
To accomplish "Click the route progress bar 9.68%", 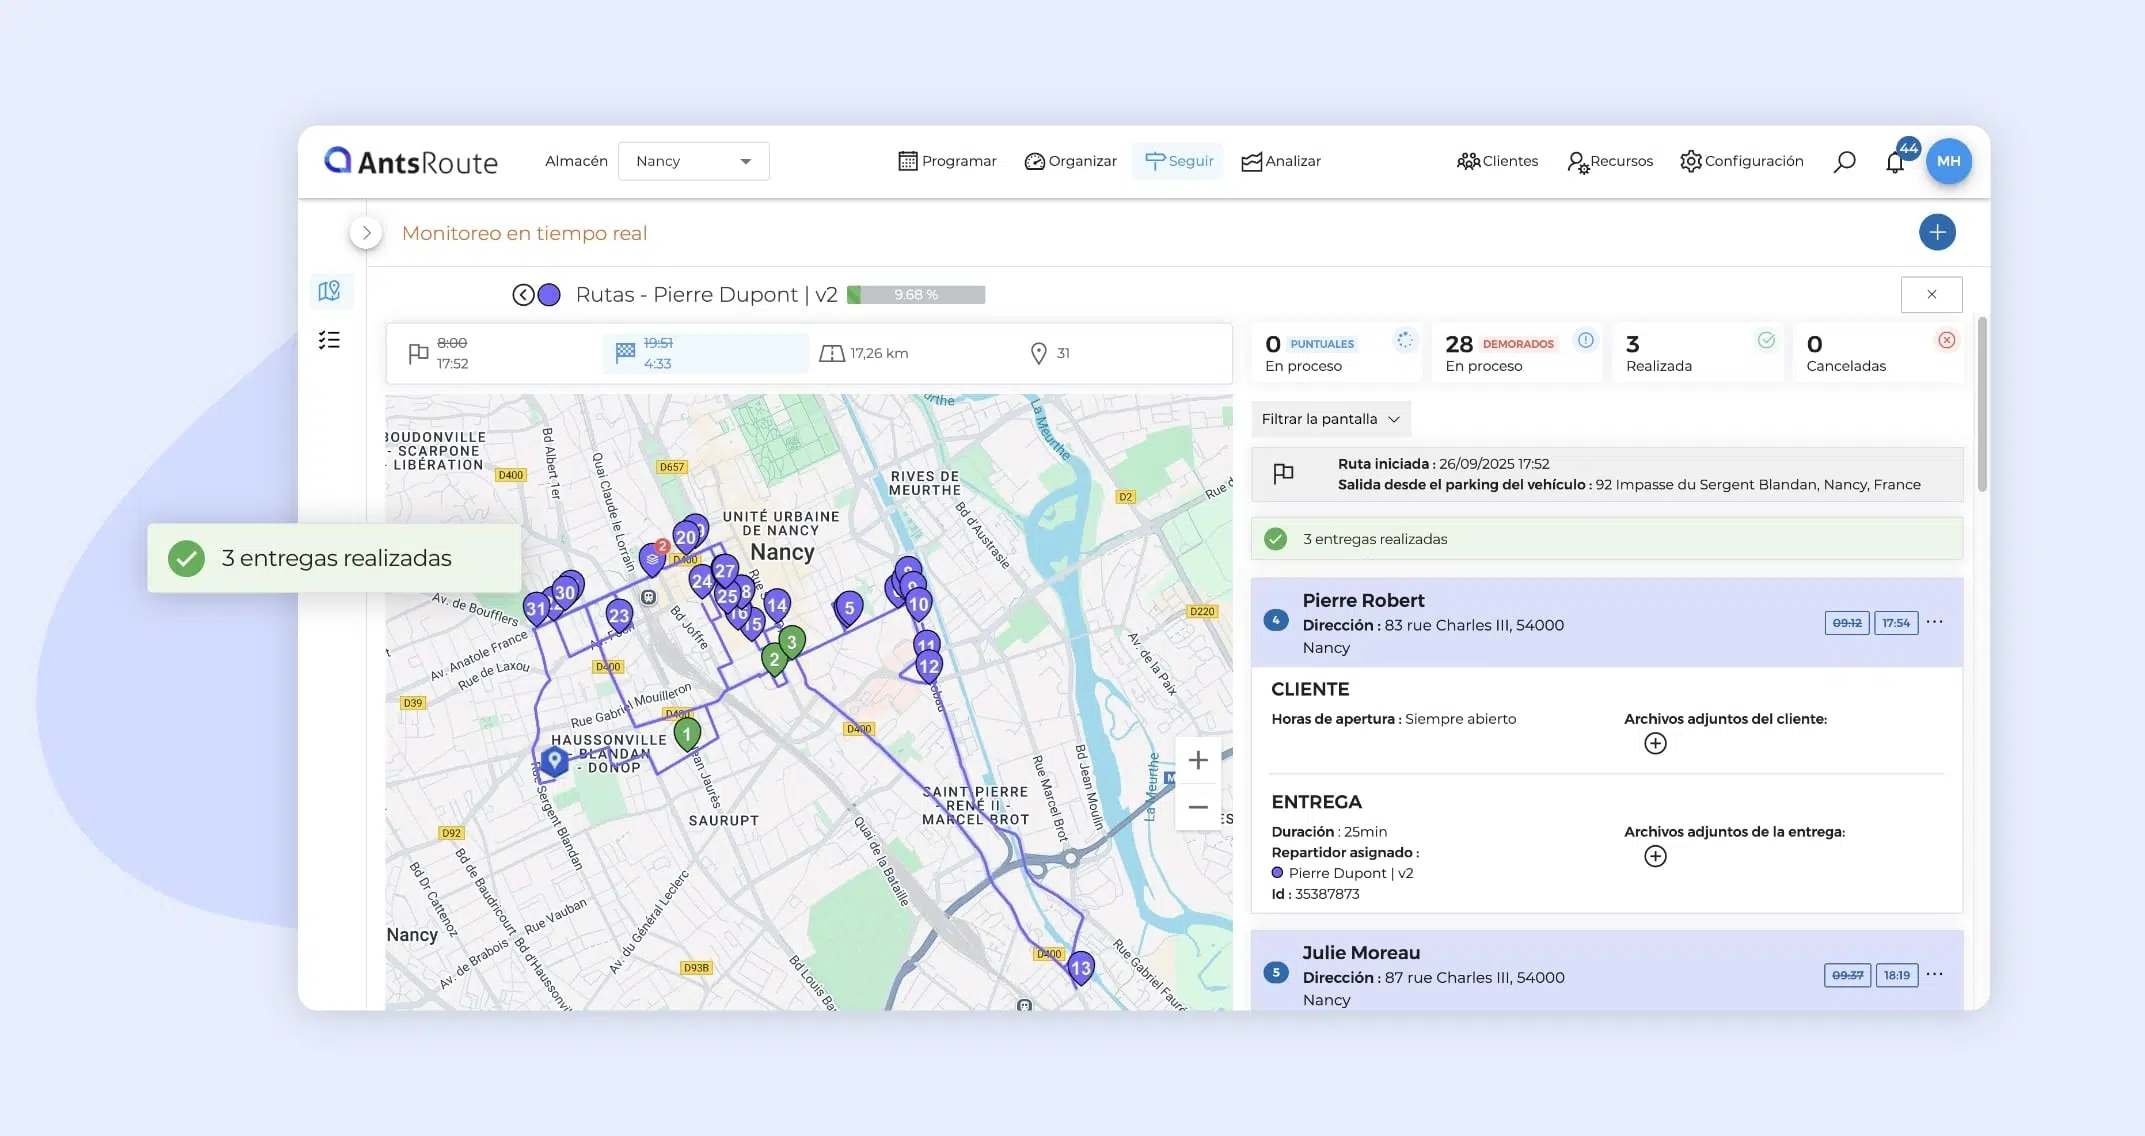I will [x=916, y=295].
